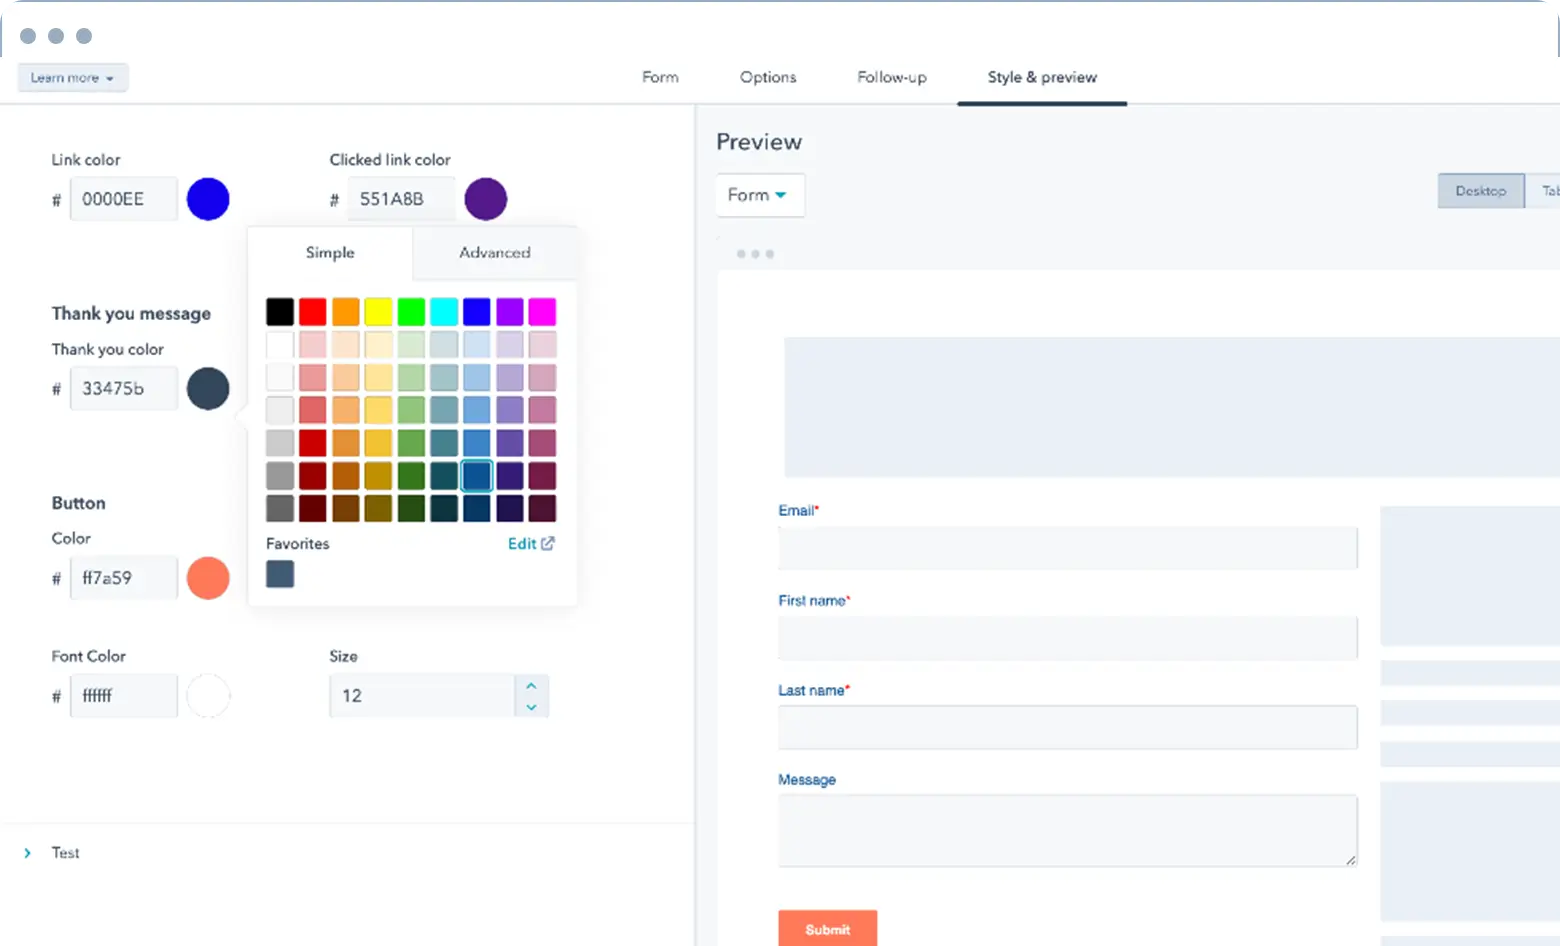Pick the black swatch in palette
Viewport: 1560px width, 946px height.
point(280,312)
